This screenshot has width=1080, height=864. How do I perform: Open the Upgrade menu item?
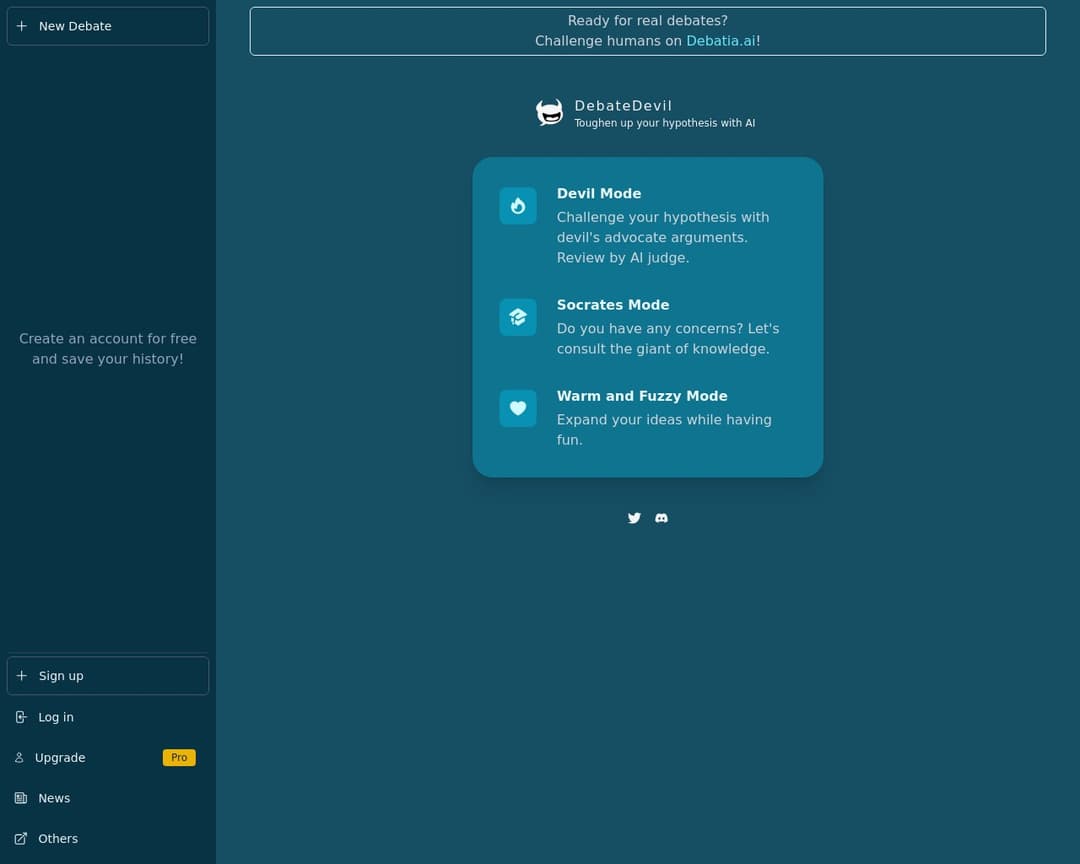point(60,758)
